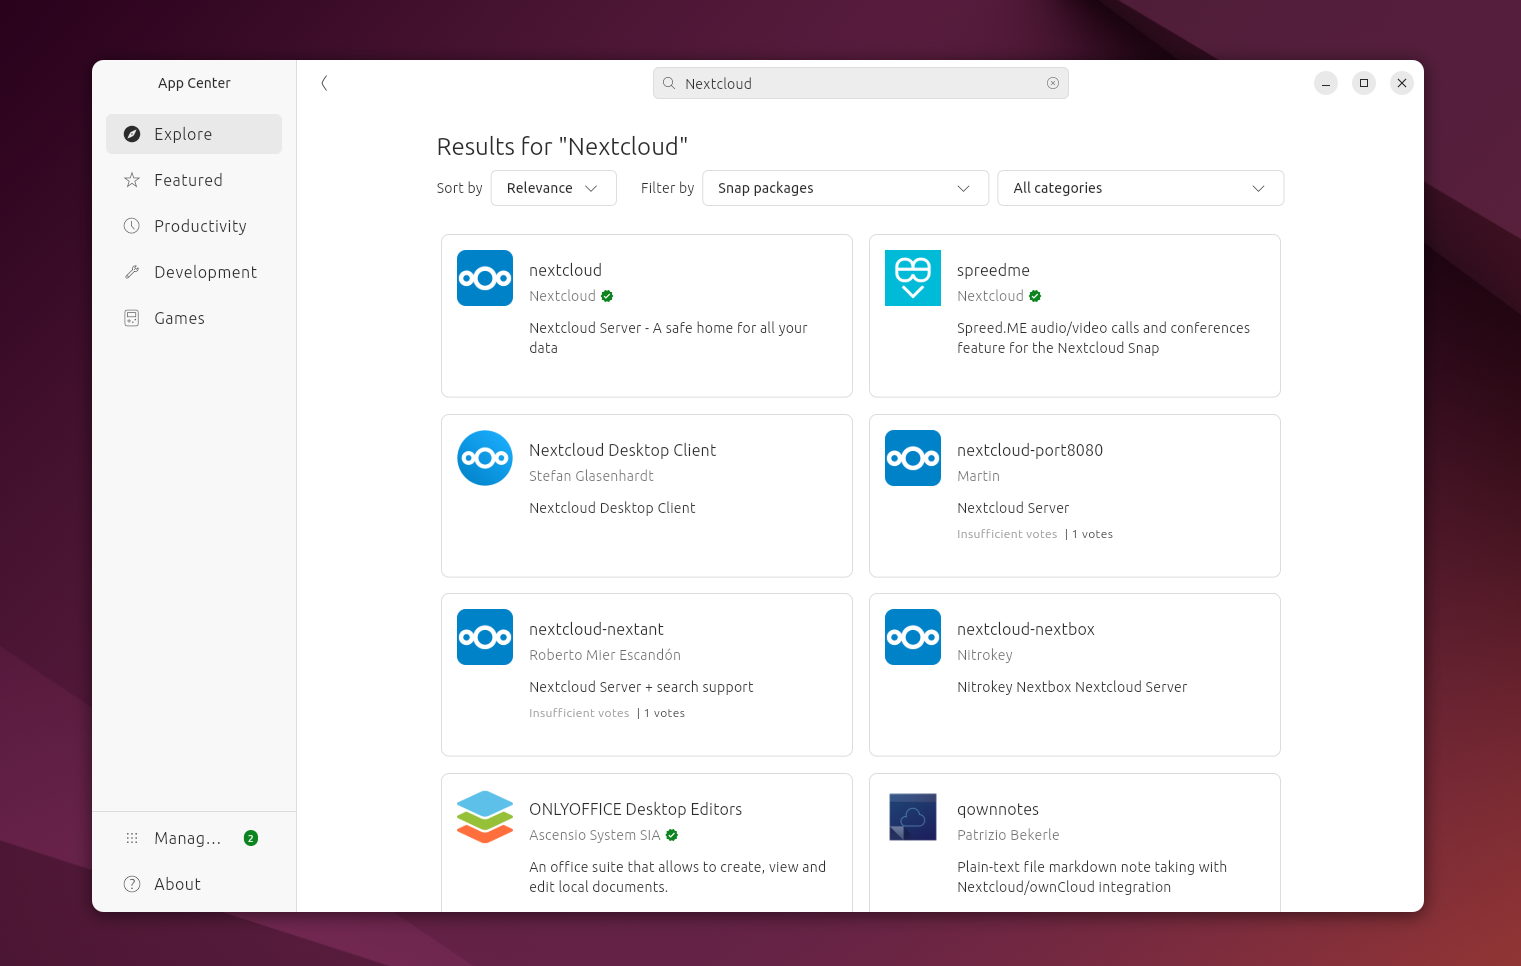The height and width of the screenshot is (966, 1521).
Task: Open ONLYOFFICE Desktop Editors title
Action: click(x=635, y=809)
